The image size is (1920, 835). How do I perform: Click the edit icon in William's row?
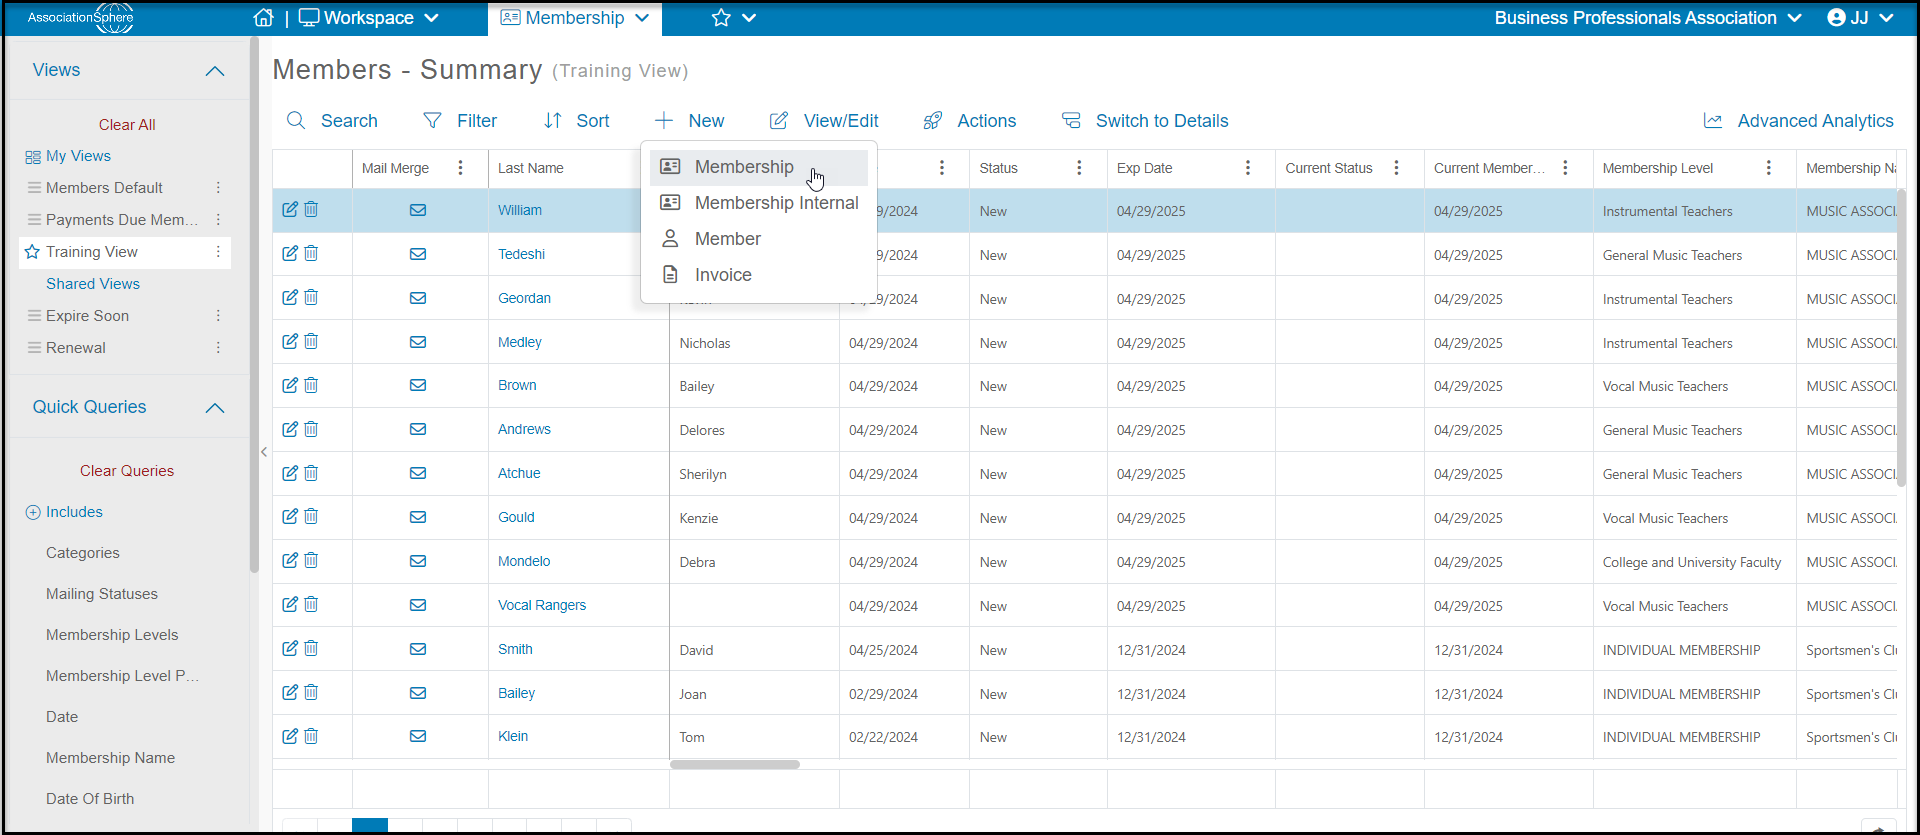coord(290,209)
